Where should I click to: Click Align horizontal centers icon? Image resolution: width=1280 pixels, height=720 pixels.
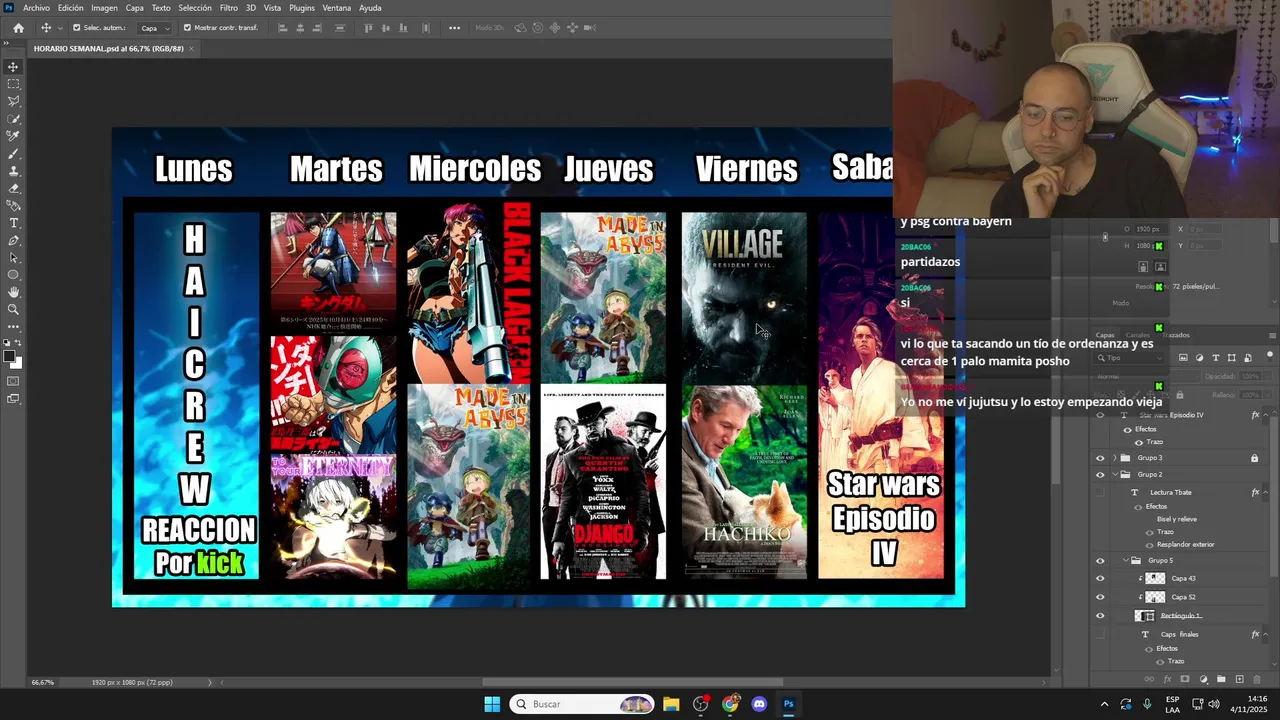coord(300,28)
